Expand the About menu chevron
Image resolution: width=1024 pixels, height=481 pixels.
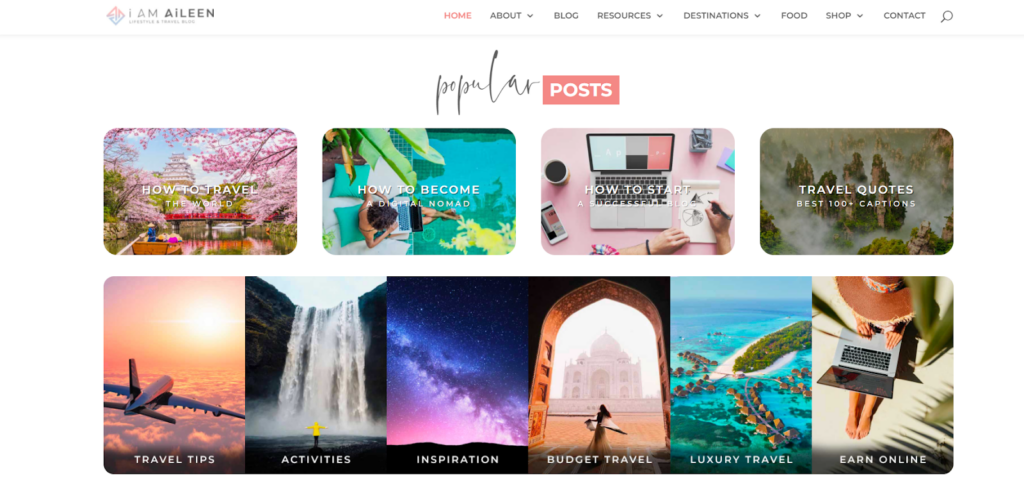[x=530, y=16]
